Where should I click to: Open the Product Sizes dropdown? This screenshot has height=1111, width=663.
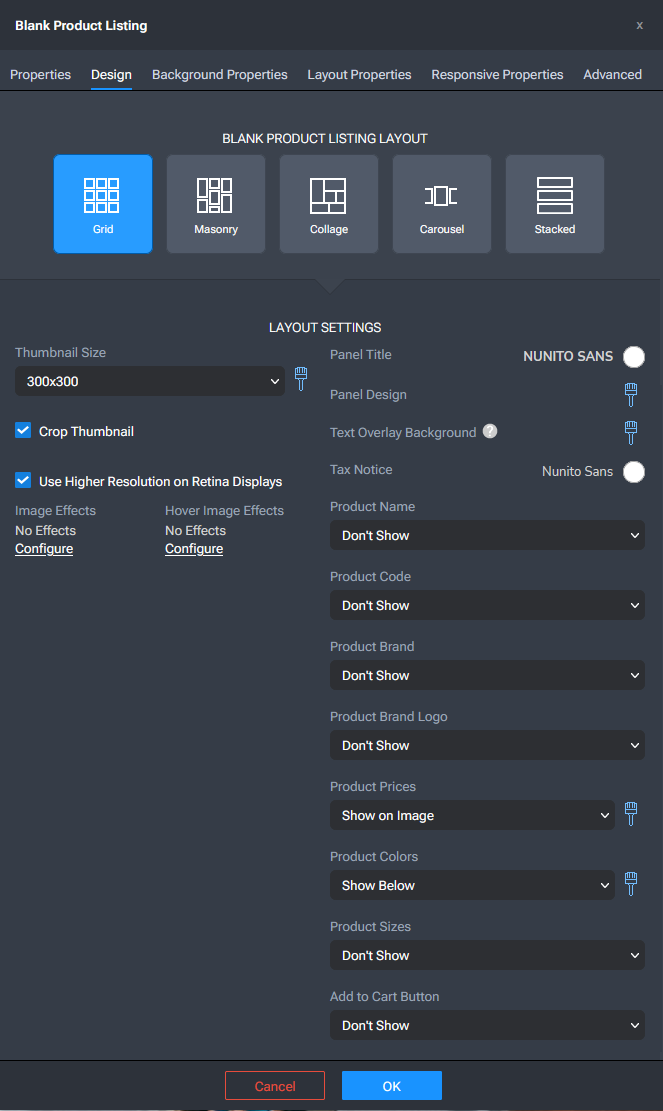tap(487, 955)
